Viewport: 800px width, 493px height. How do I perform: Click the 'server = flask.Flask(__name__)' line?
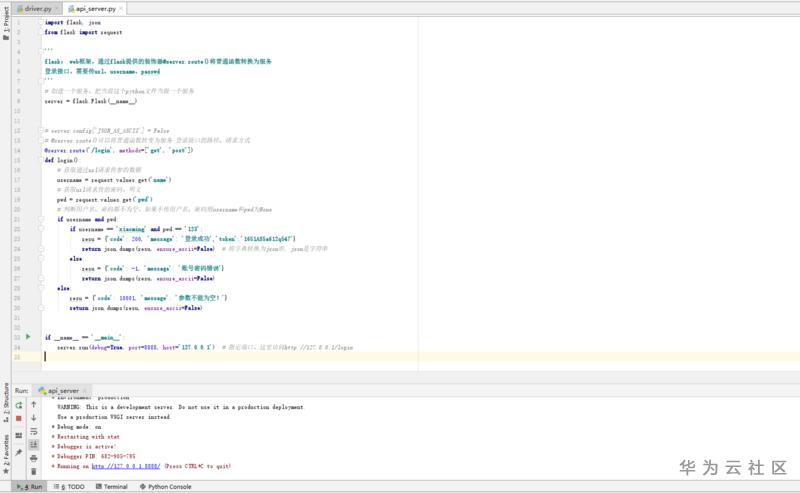click(x=90, y=101)
